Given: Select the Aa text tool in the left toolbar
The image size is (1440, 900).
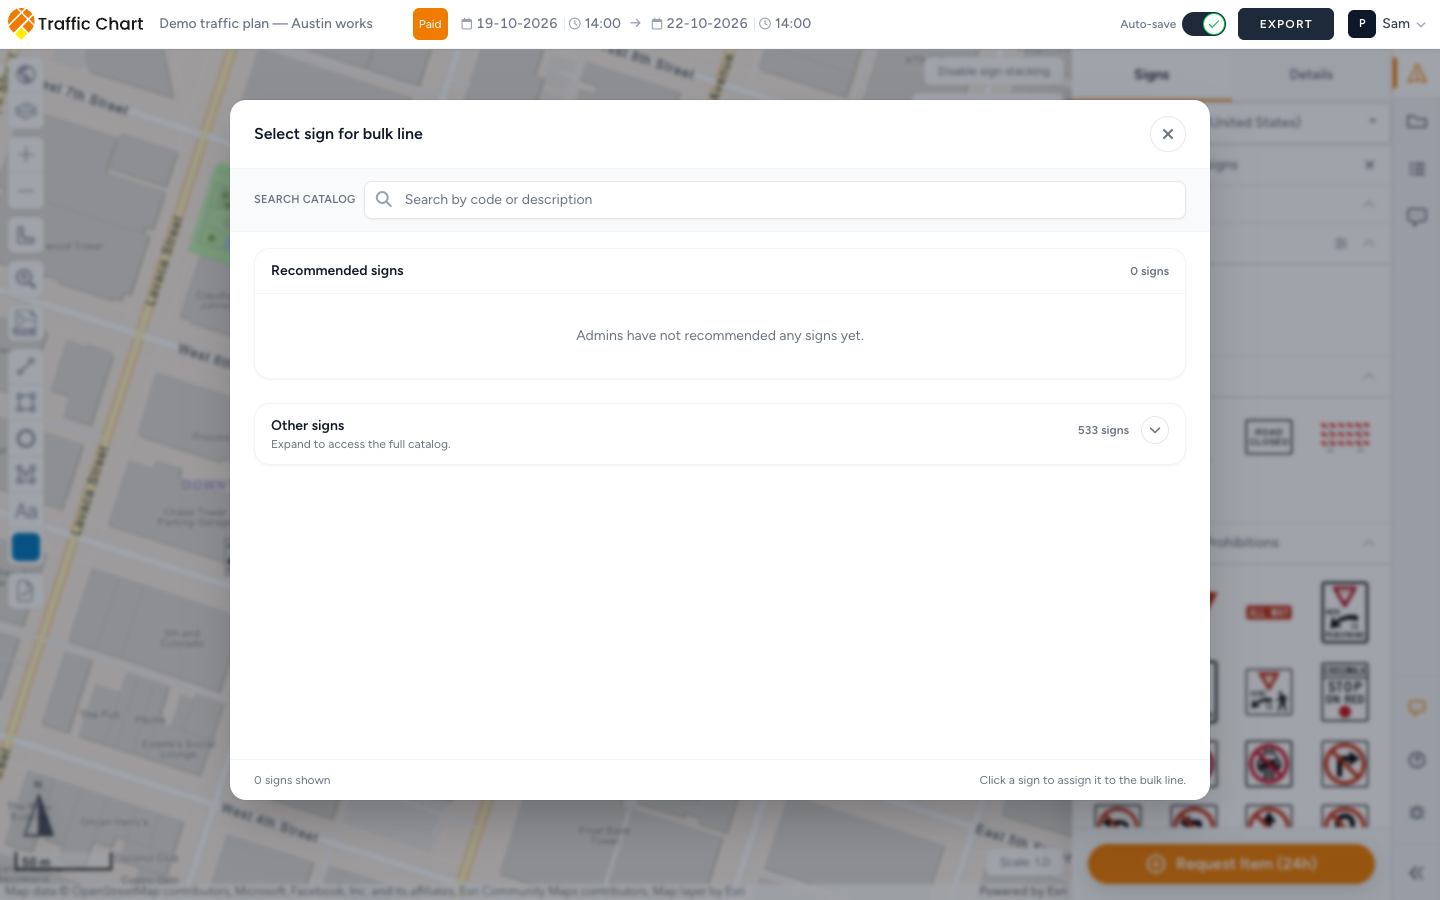Looking at the screenshot, I should pyautogui.click(x=26, y=511).
